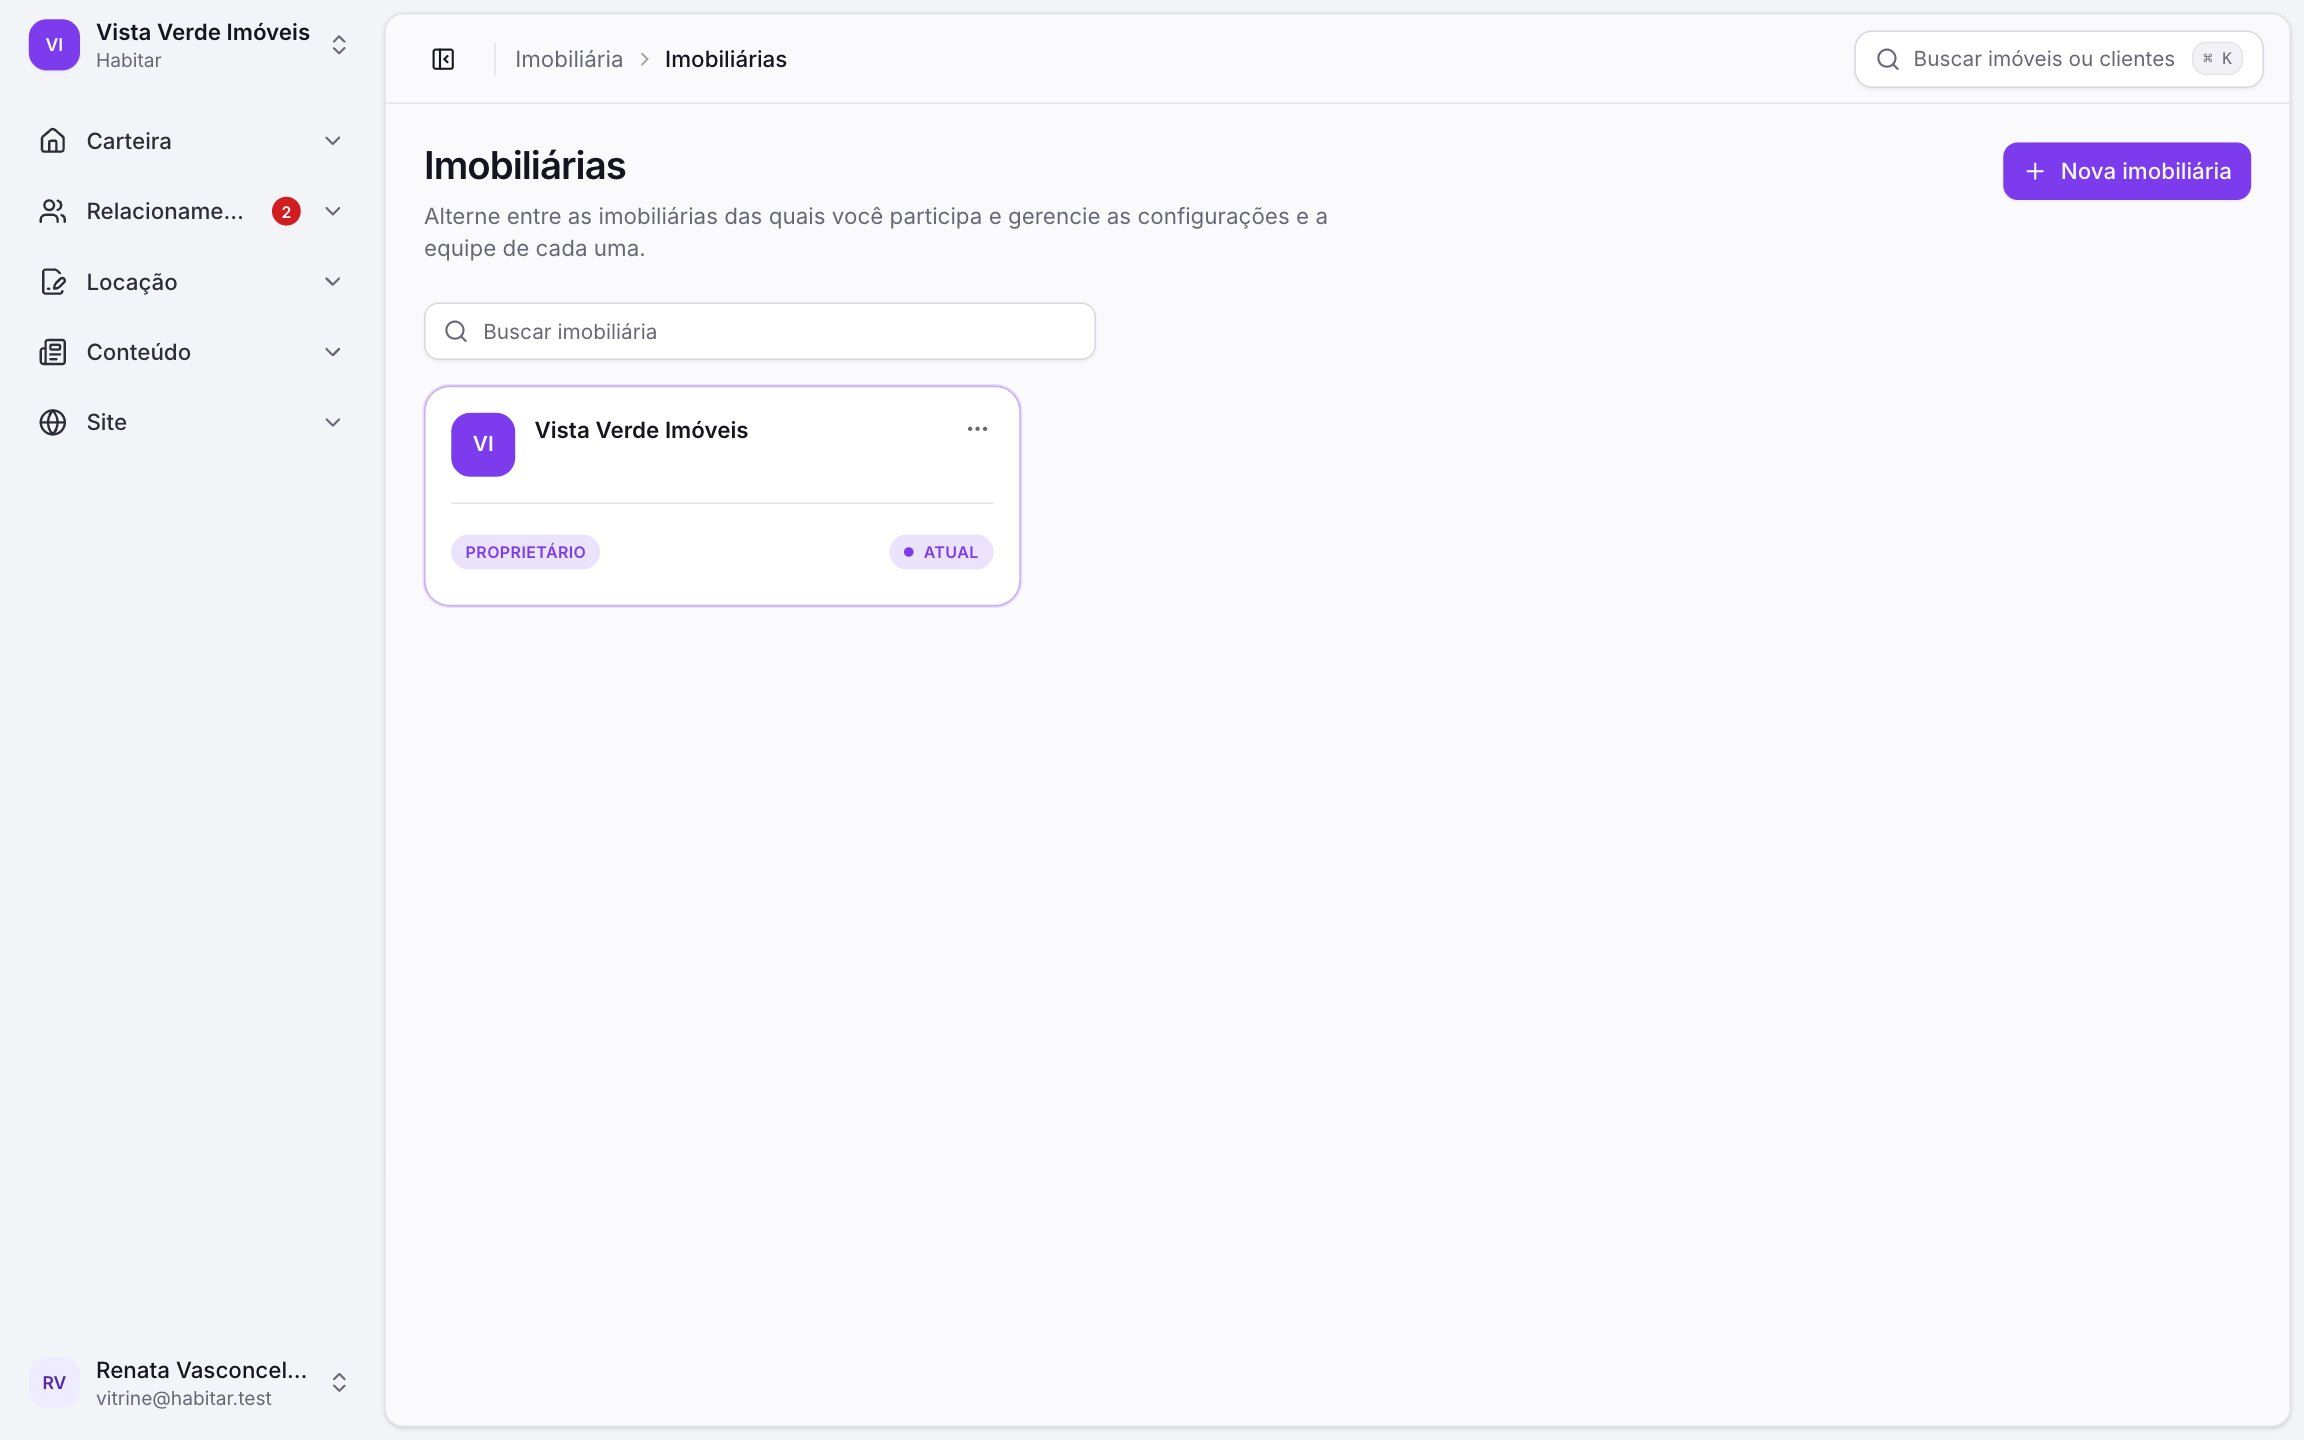
Task: Click the Conteúdo newspaper icon
Action: coord(53,352)
